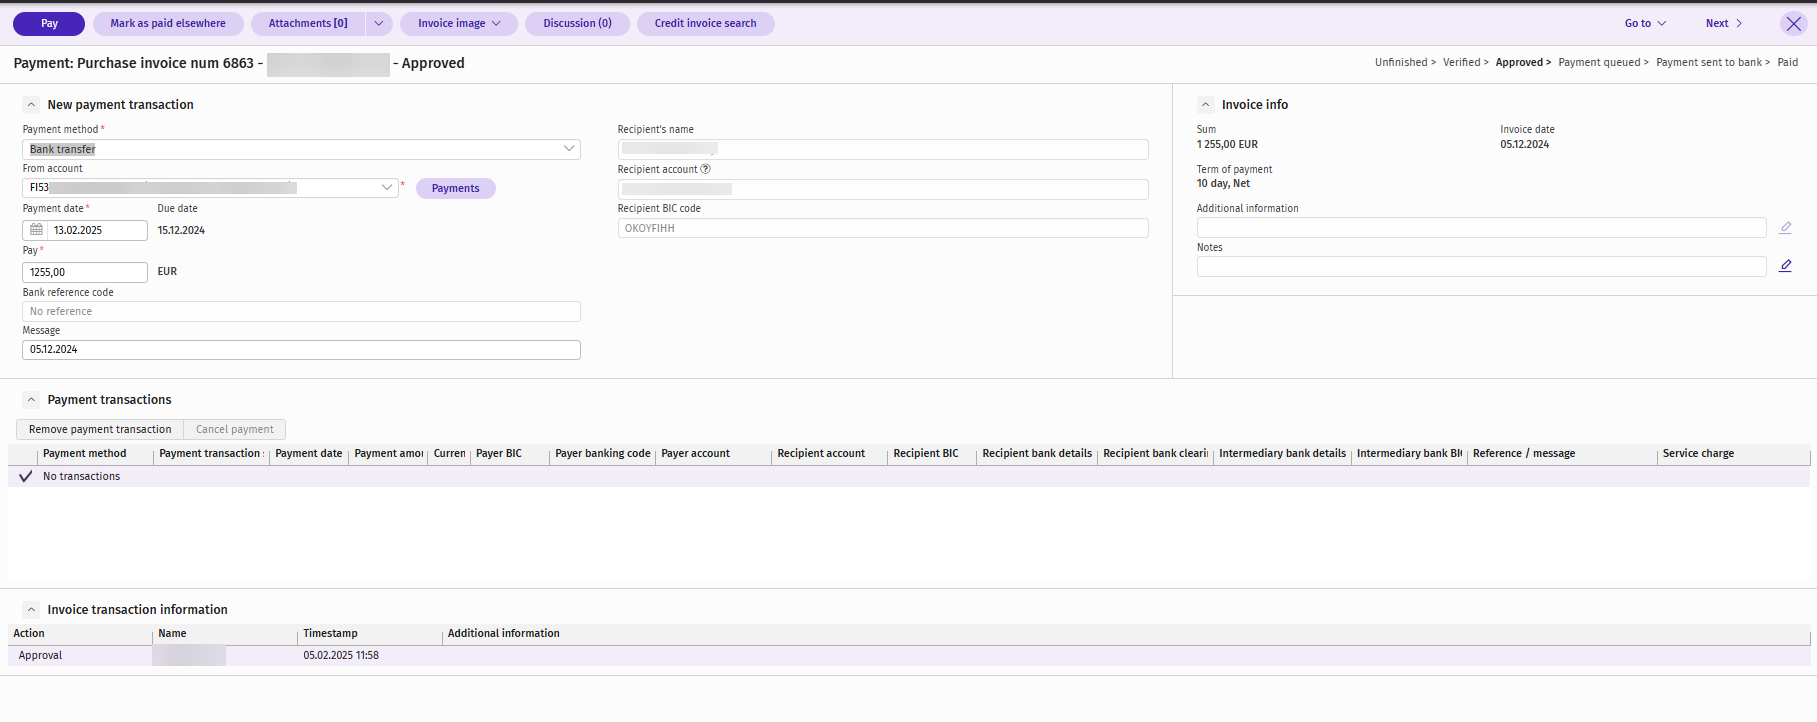Sort by Payment method column

pos(96,454)
